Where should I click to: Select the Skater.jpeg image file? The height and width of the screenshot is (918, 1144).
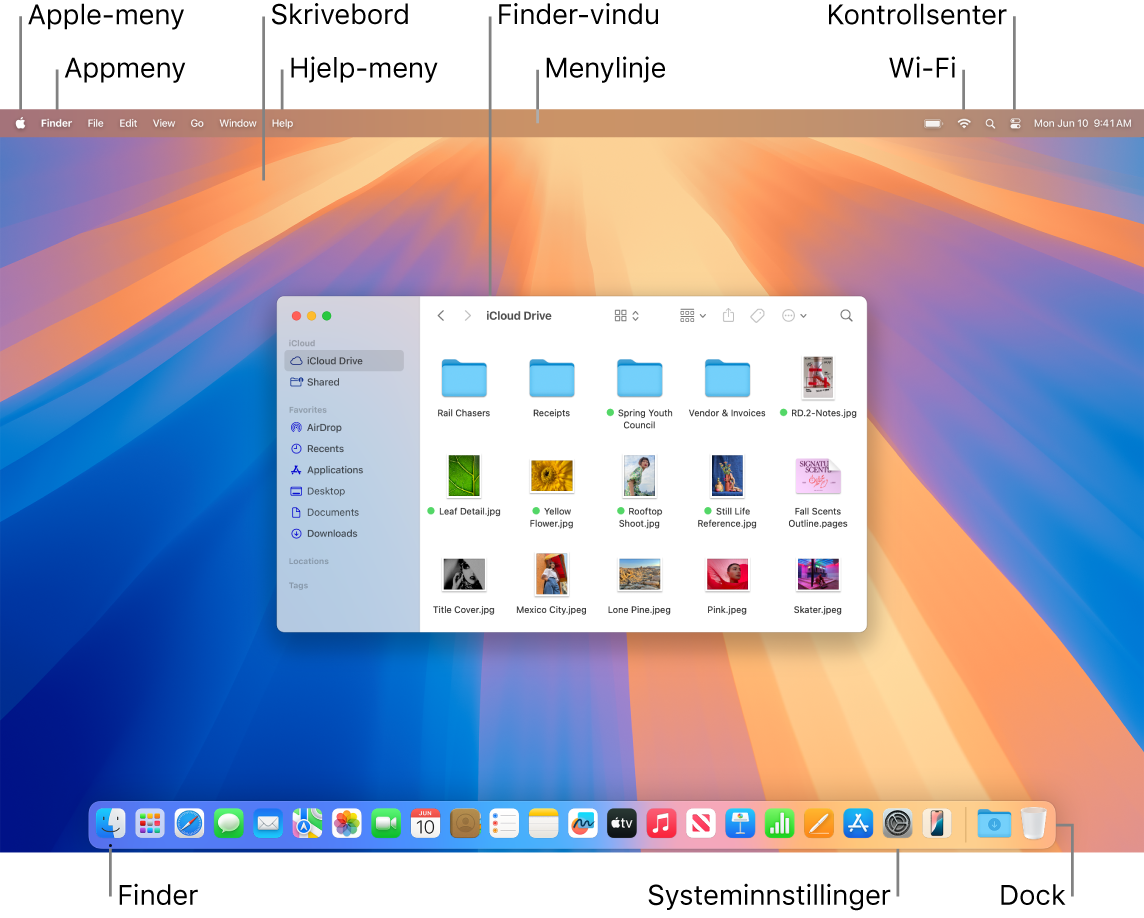click(818, 574)
